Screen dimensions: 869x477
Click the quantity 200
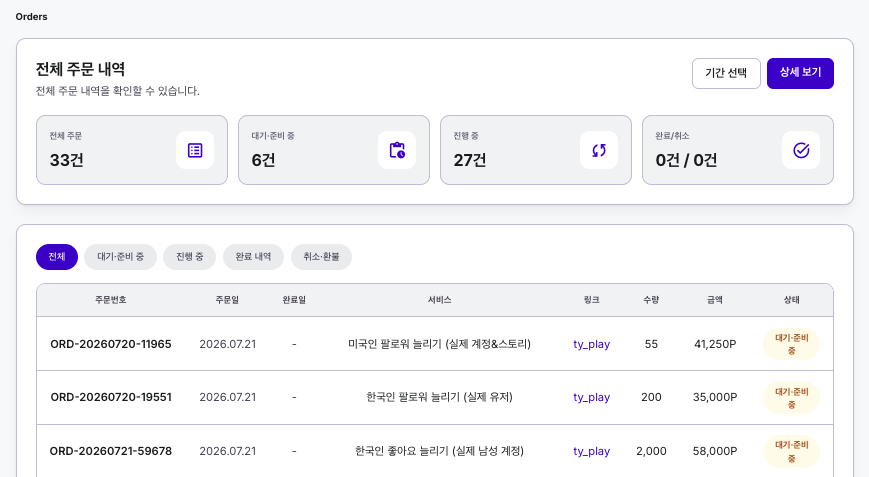click(651, 397)
